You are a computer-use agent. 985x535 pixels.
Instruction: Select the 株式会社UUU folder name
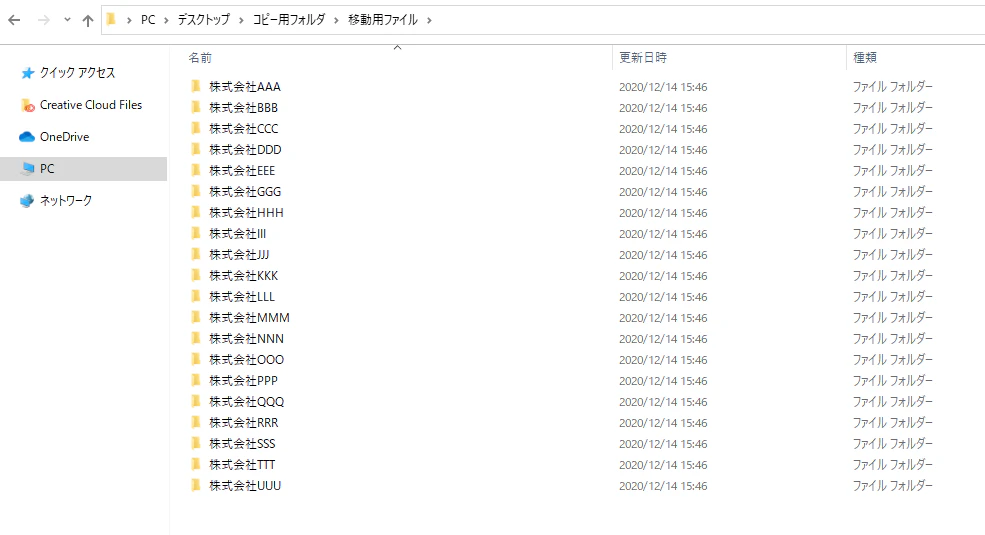tap(245, 486)
